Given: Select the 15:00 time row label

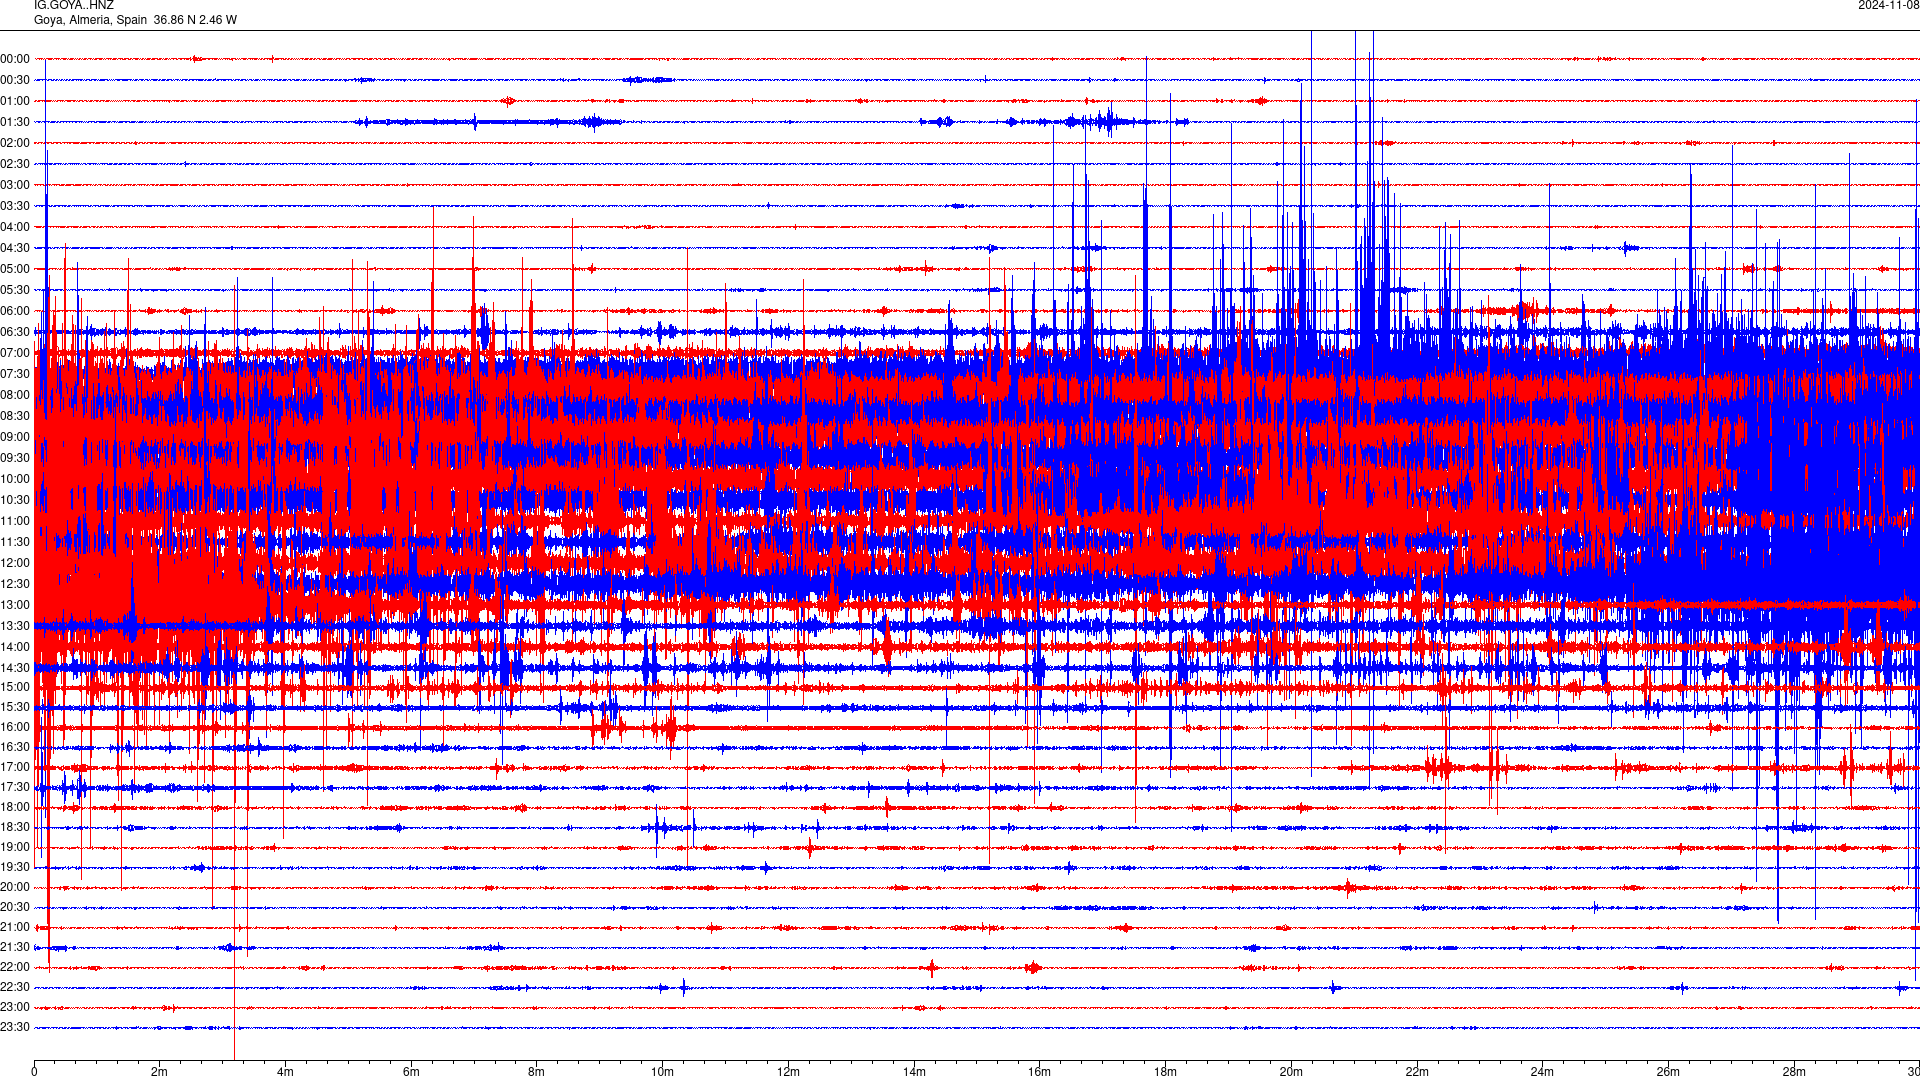Looking at the screenshot, I should click(15, 687).
